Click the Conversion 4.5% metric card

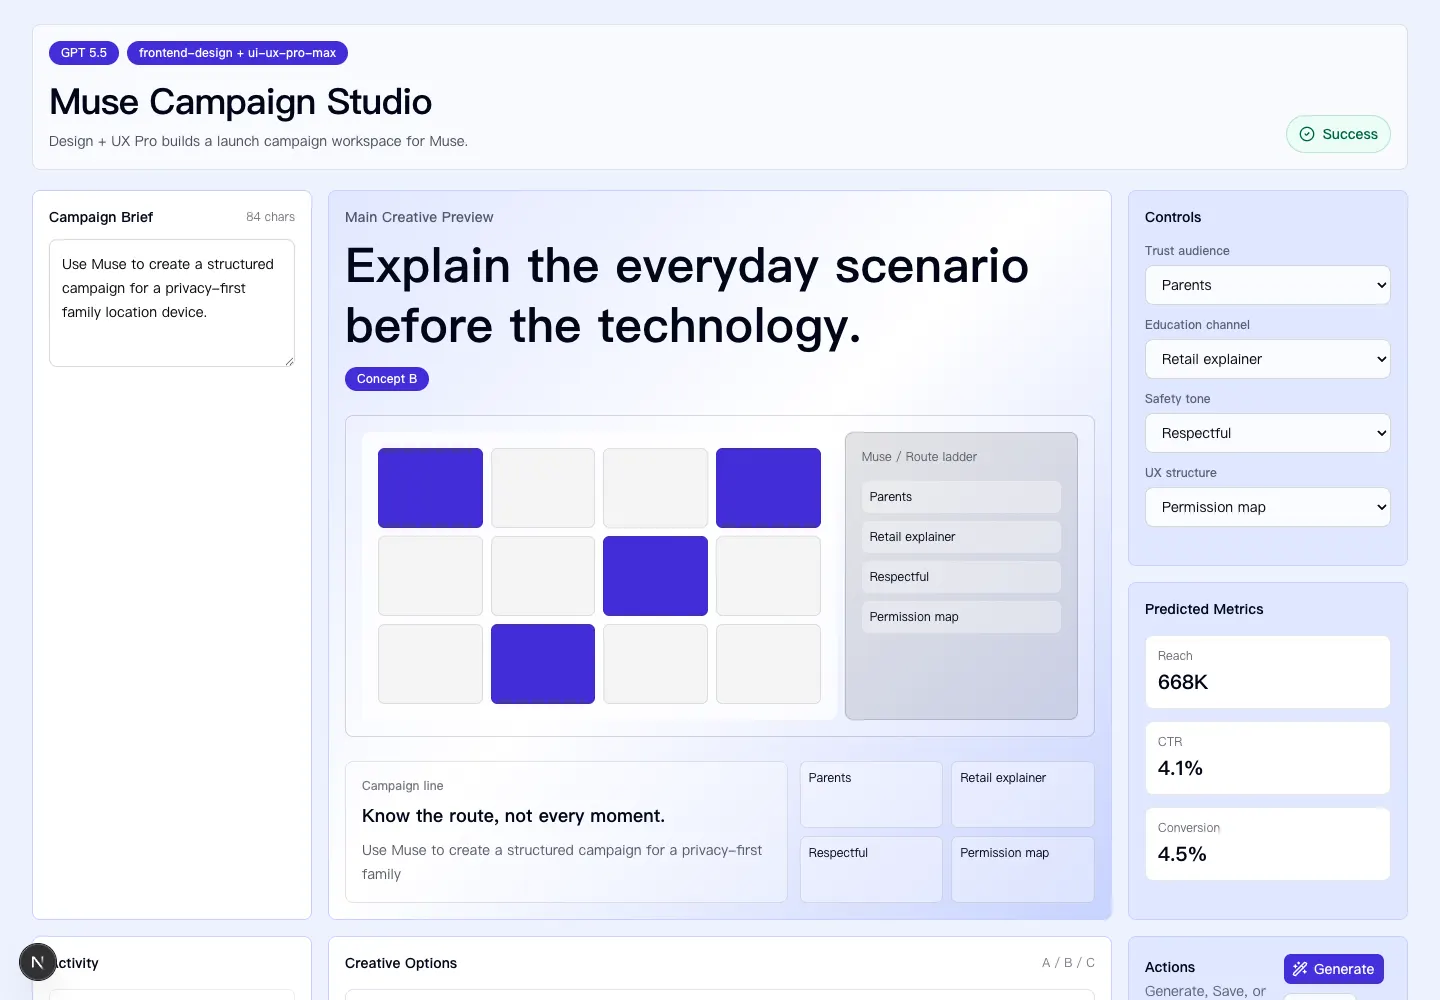coord(1268,844)
